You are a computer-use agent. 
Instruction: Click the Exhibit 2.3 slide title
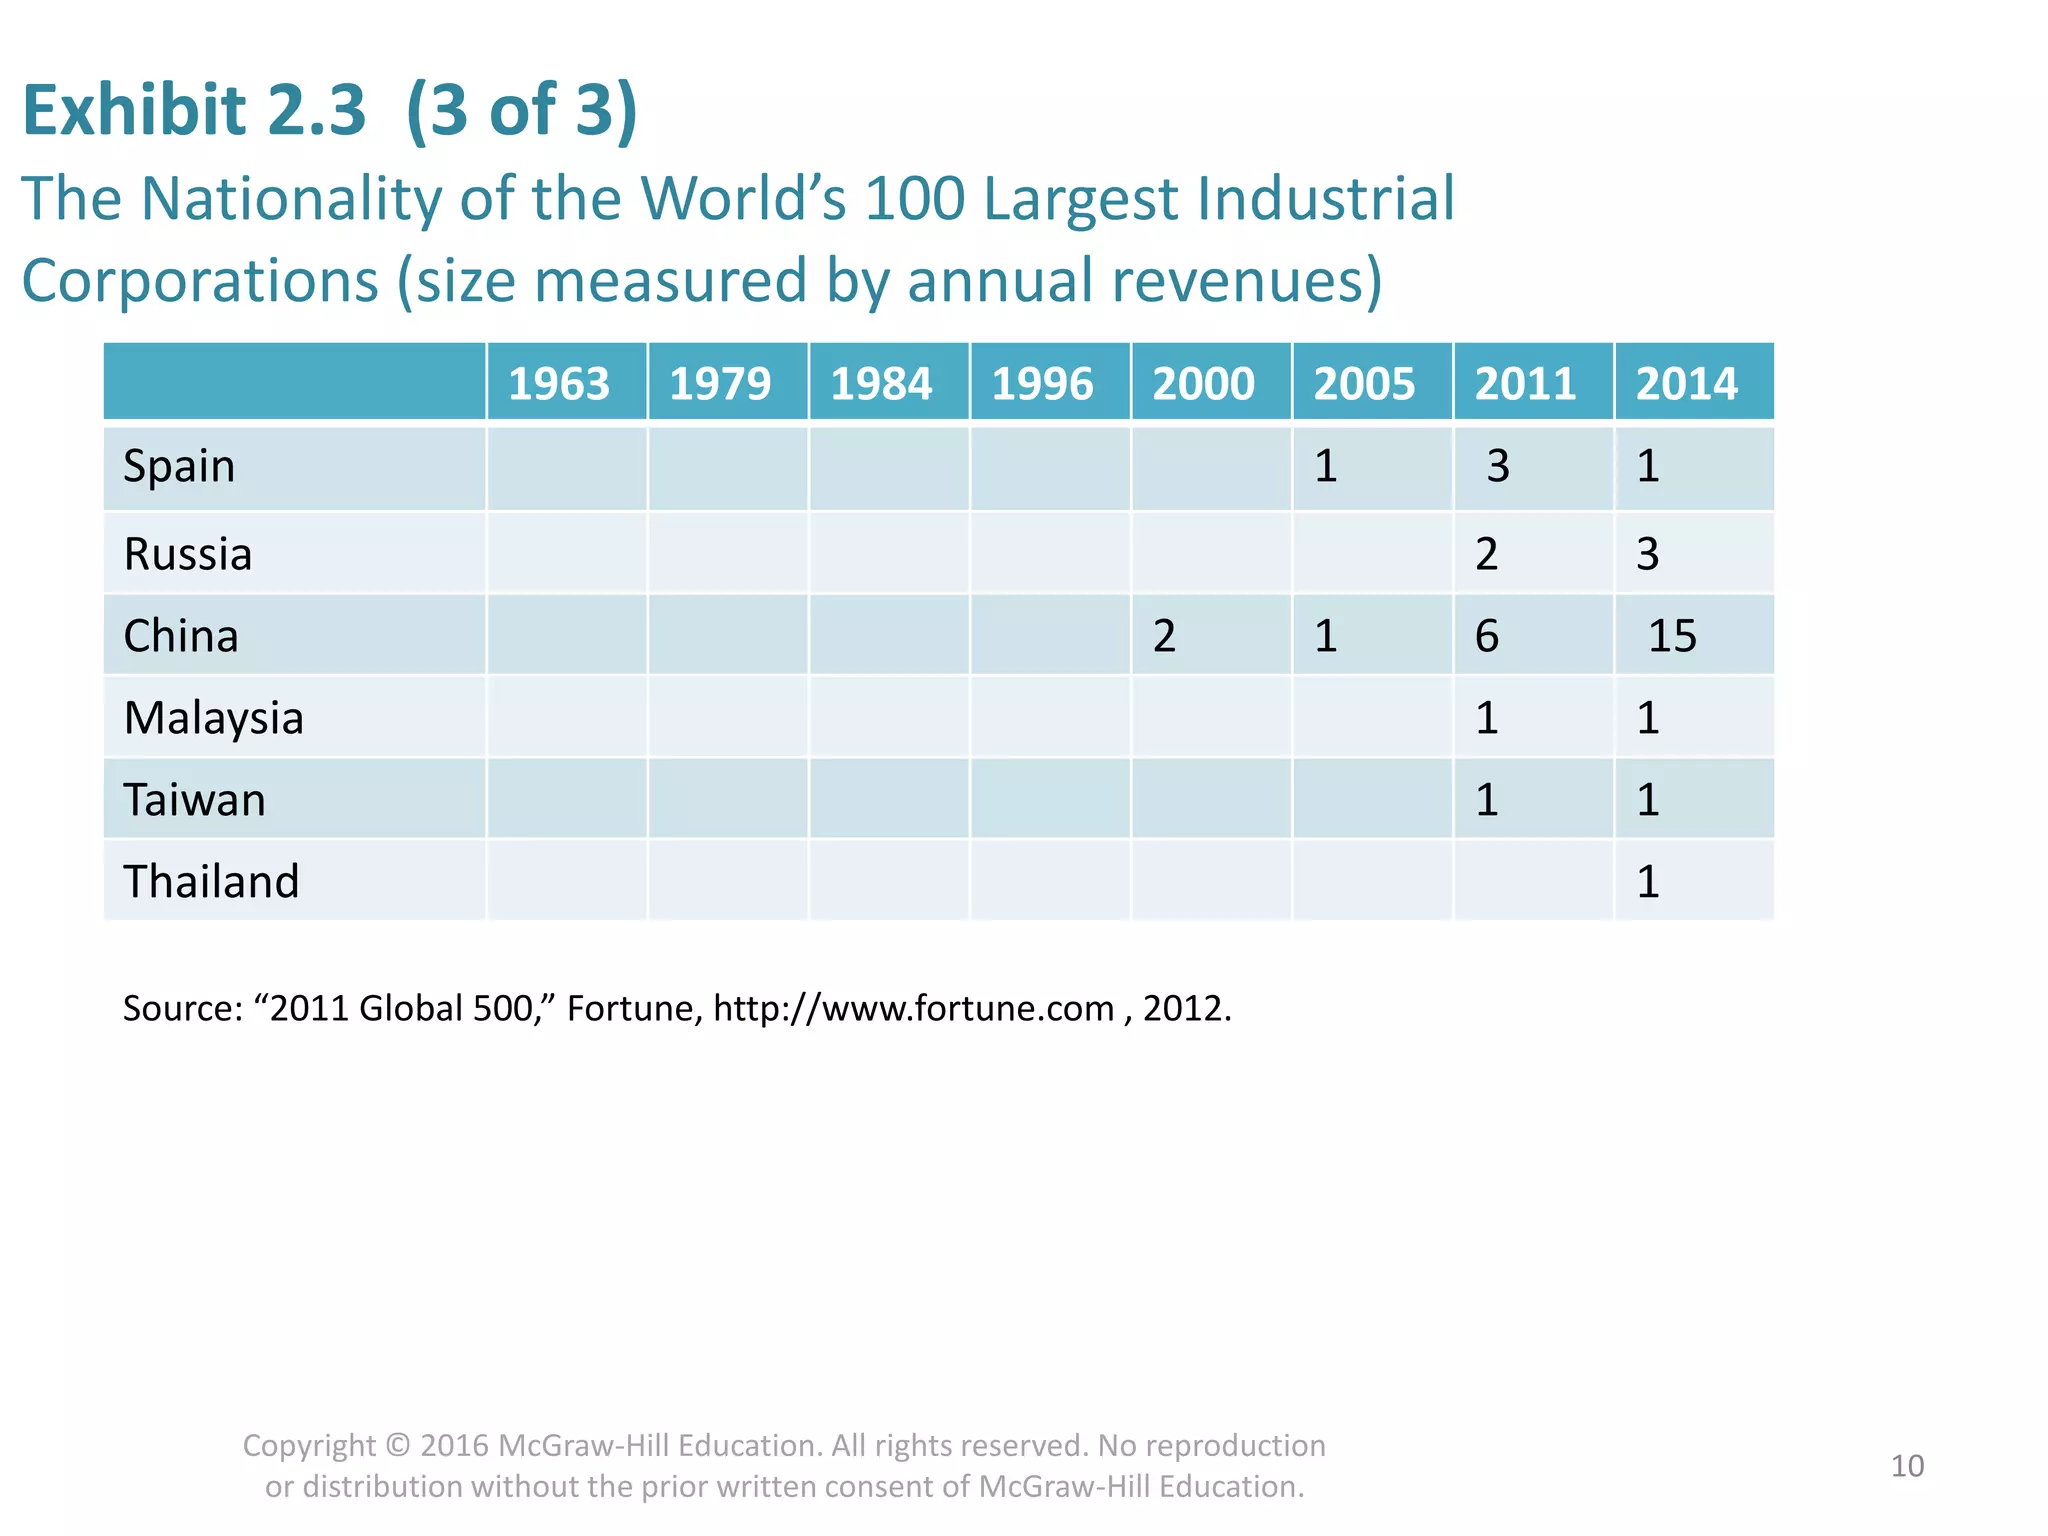pos(330,110)
